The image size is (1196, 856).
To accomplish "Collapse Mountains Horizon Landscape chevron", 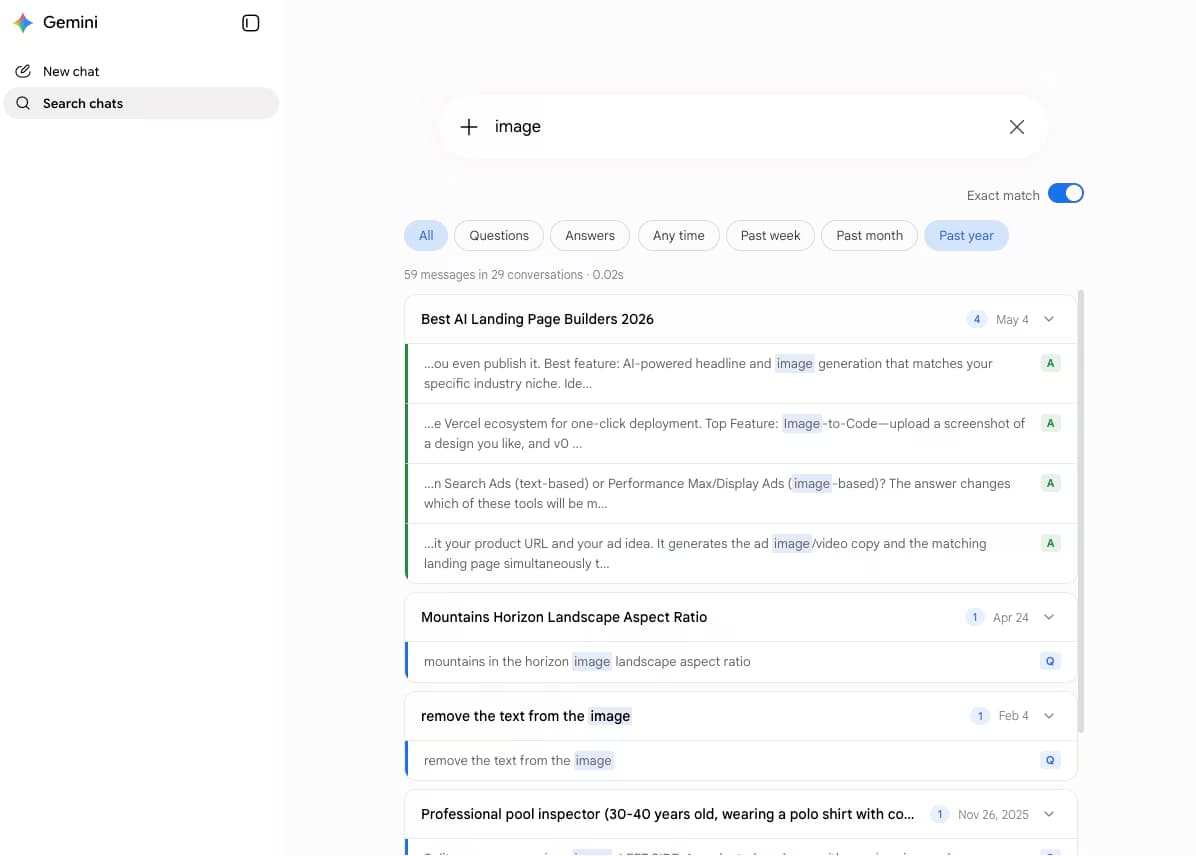I will 1049,617.
